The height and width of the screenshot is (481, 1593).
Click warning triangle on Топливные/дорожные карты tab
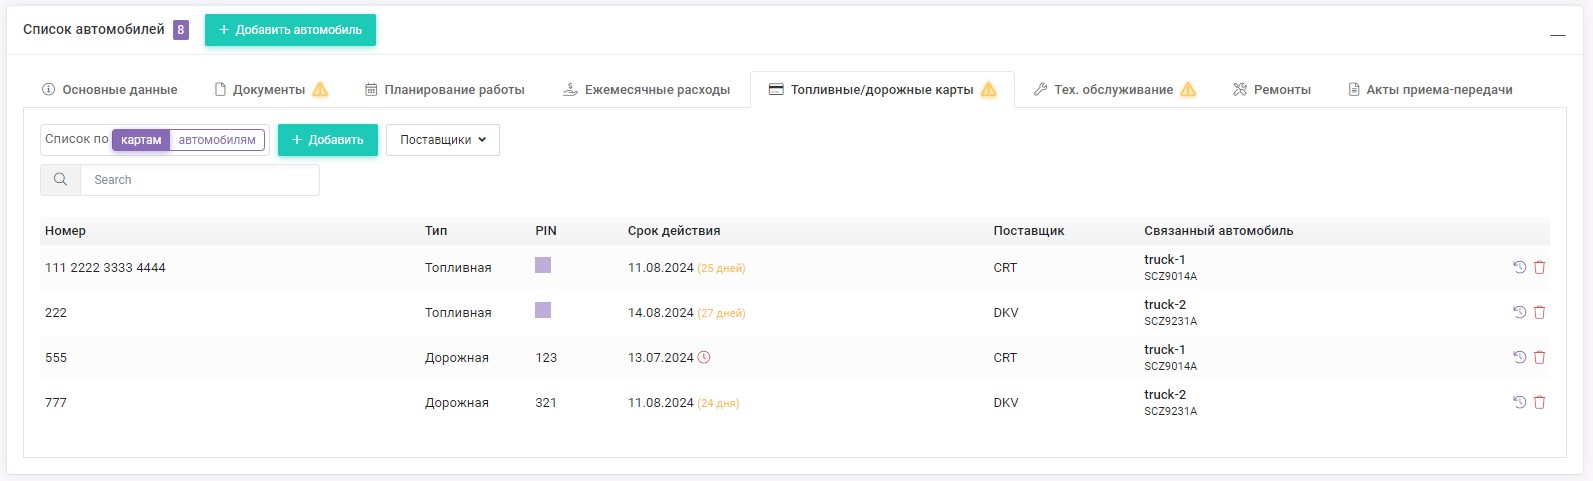[x=988, y=89]
